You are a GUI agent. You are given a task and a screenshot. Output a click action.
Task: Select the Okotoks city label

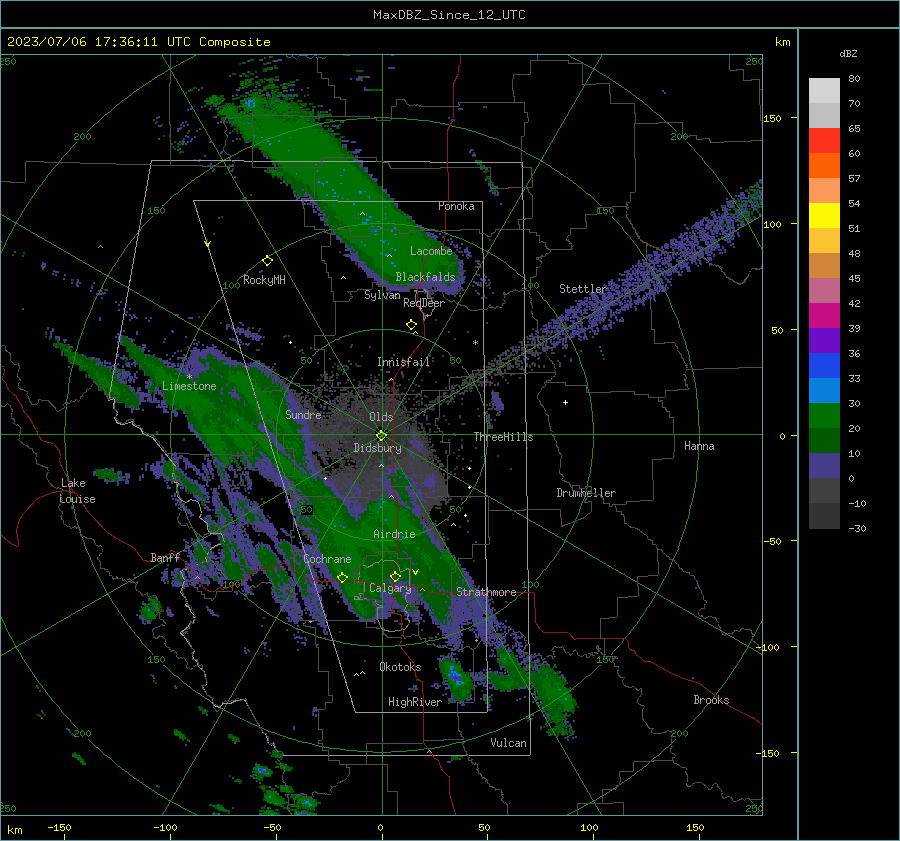[x=400, y=667]
